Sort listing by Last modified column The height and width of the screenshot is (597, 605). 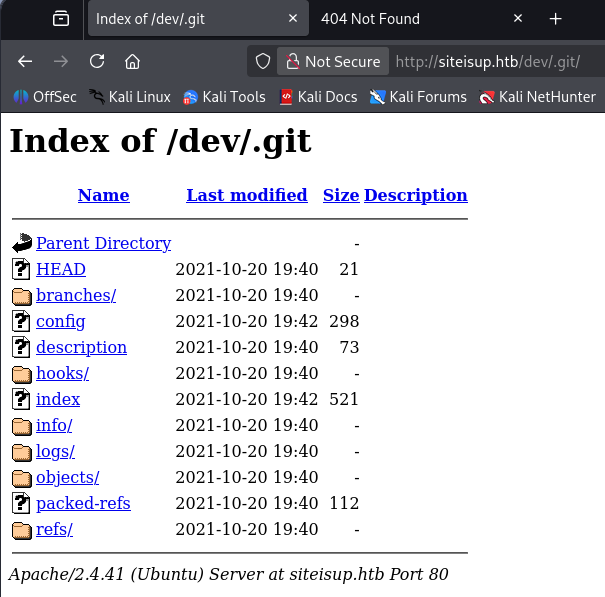click(246, 195)
